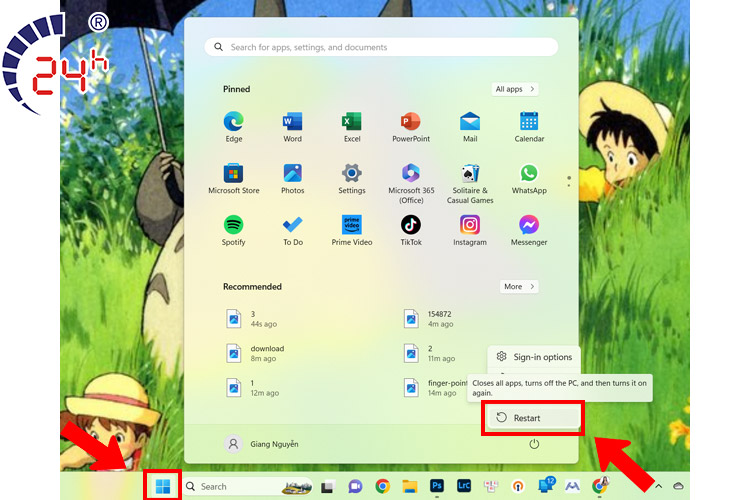Image resolution: width=750 pixels, height=500 pixels.
Task: Launch Google Chrome from taskbar
Action: tap(382, 487)
